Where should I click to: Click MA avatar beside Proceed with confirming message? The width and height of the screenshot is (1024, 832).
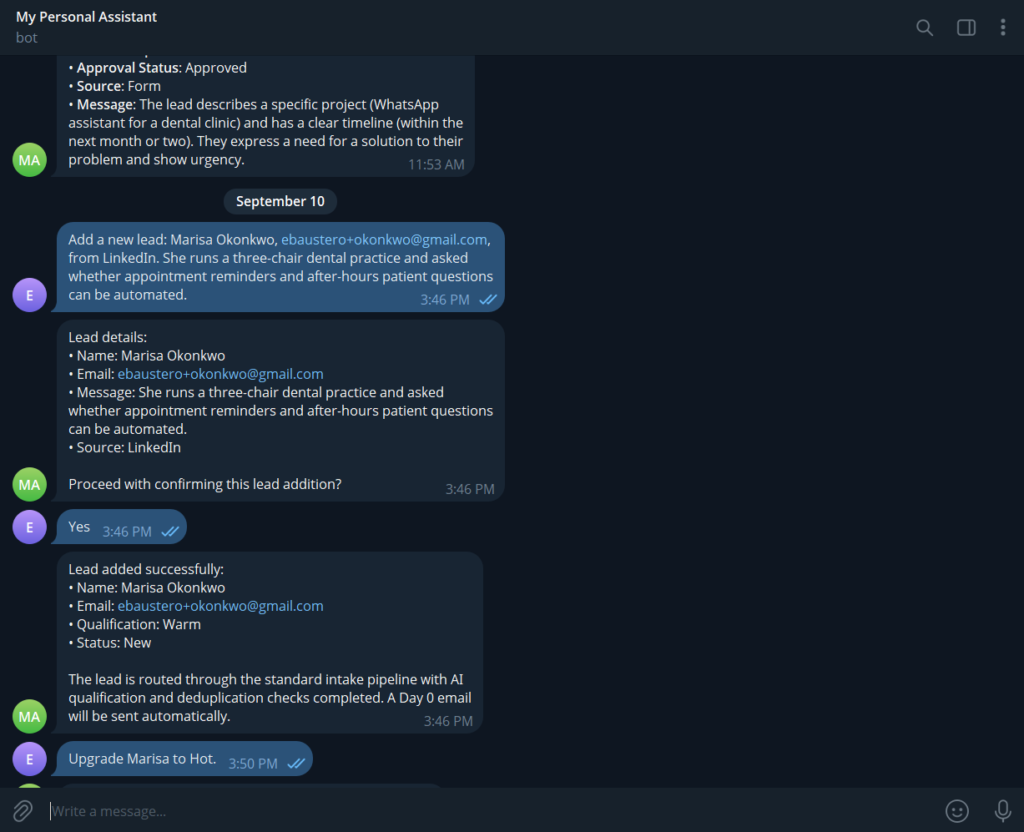(x=29, y=485)
